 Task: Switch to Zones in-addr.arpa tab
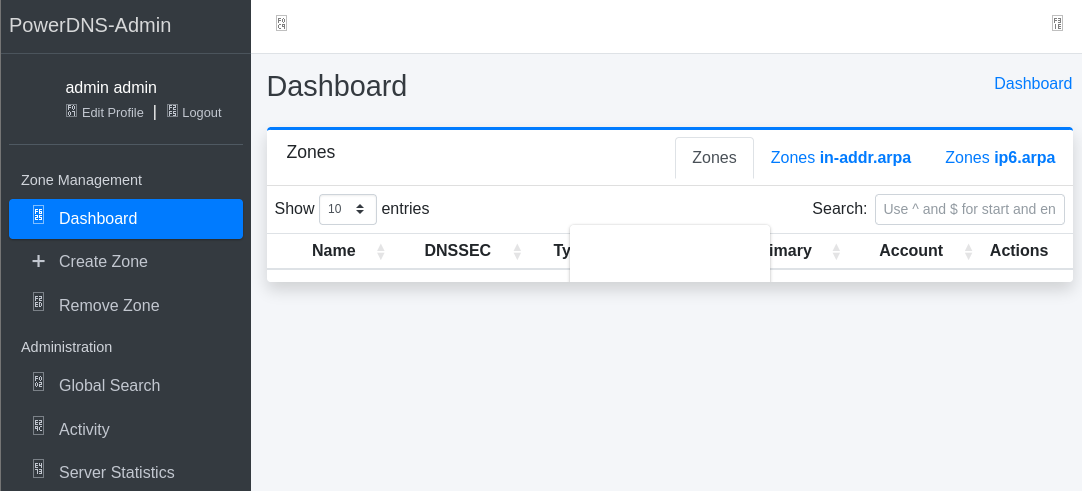pyautogui.click(x=840, y=158)
